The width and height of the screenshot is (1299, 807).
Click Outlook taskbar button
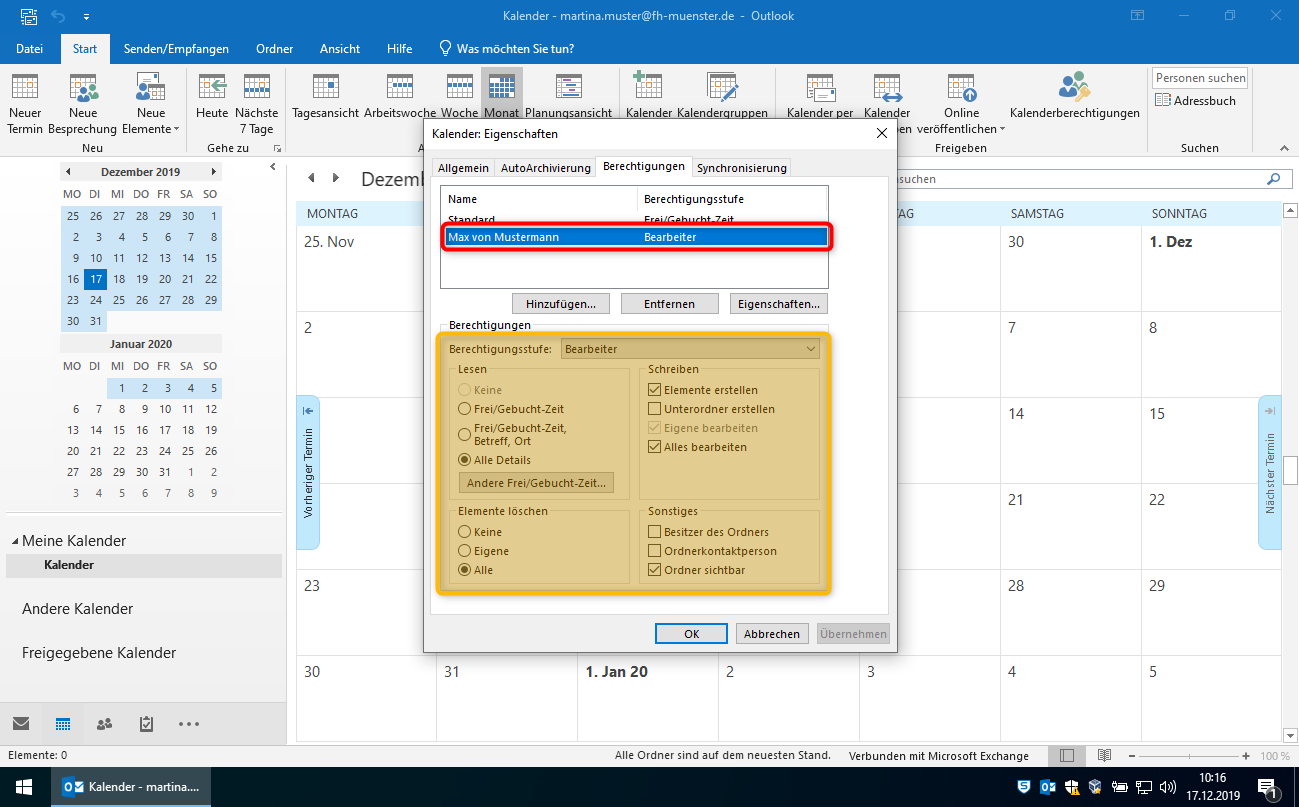coord(131,787)
